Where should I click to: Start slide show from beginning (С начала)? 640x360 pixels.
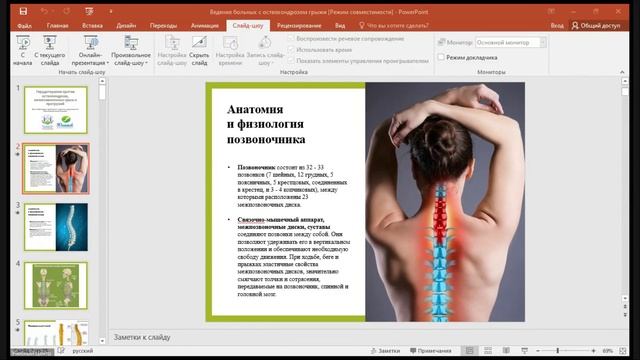[22, 51]
